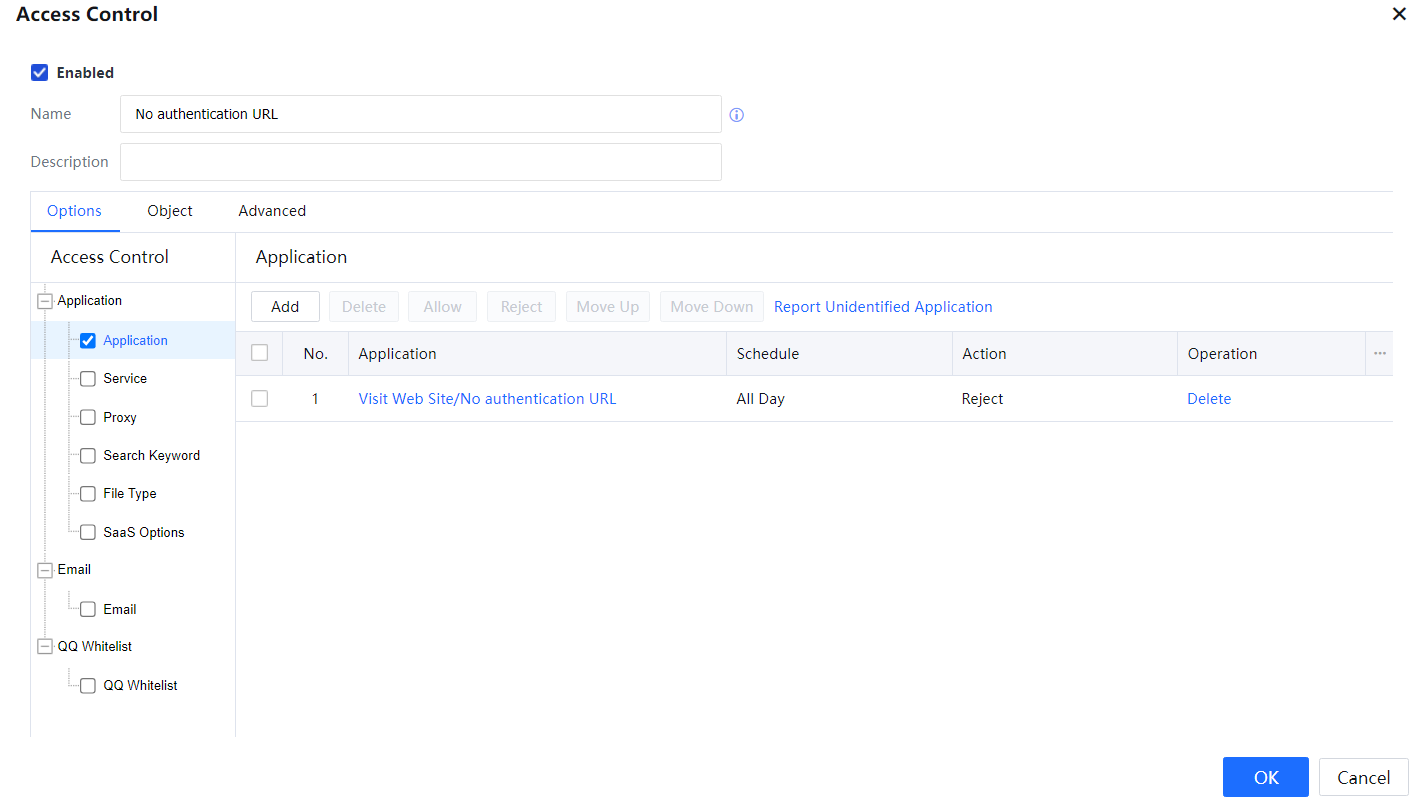
Task: Click into the Description input field
Action: (x=420, y=162)
